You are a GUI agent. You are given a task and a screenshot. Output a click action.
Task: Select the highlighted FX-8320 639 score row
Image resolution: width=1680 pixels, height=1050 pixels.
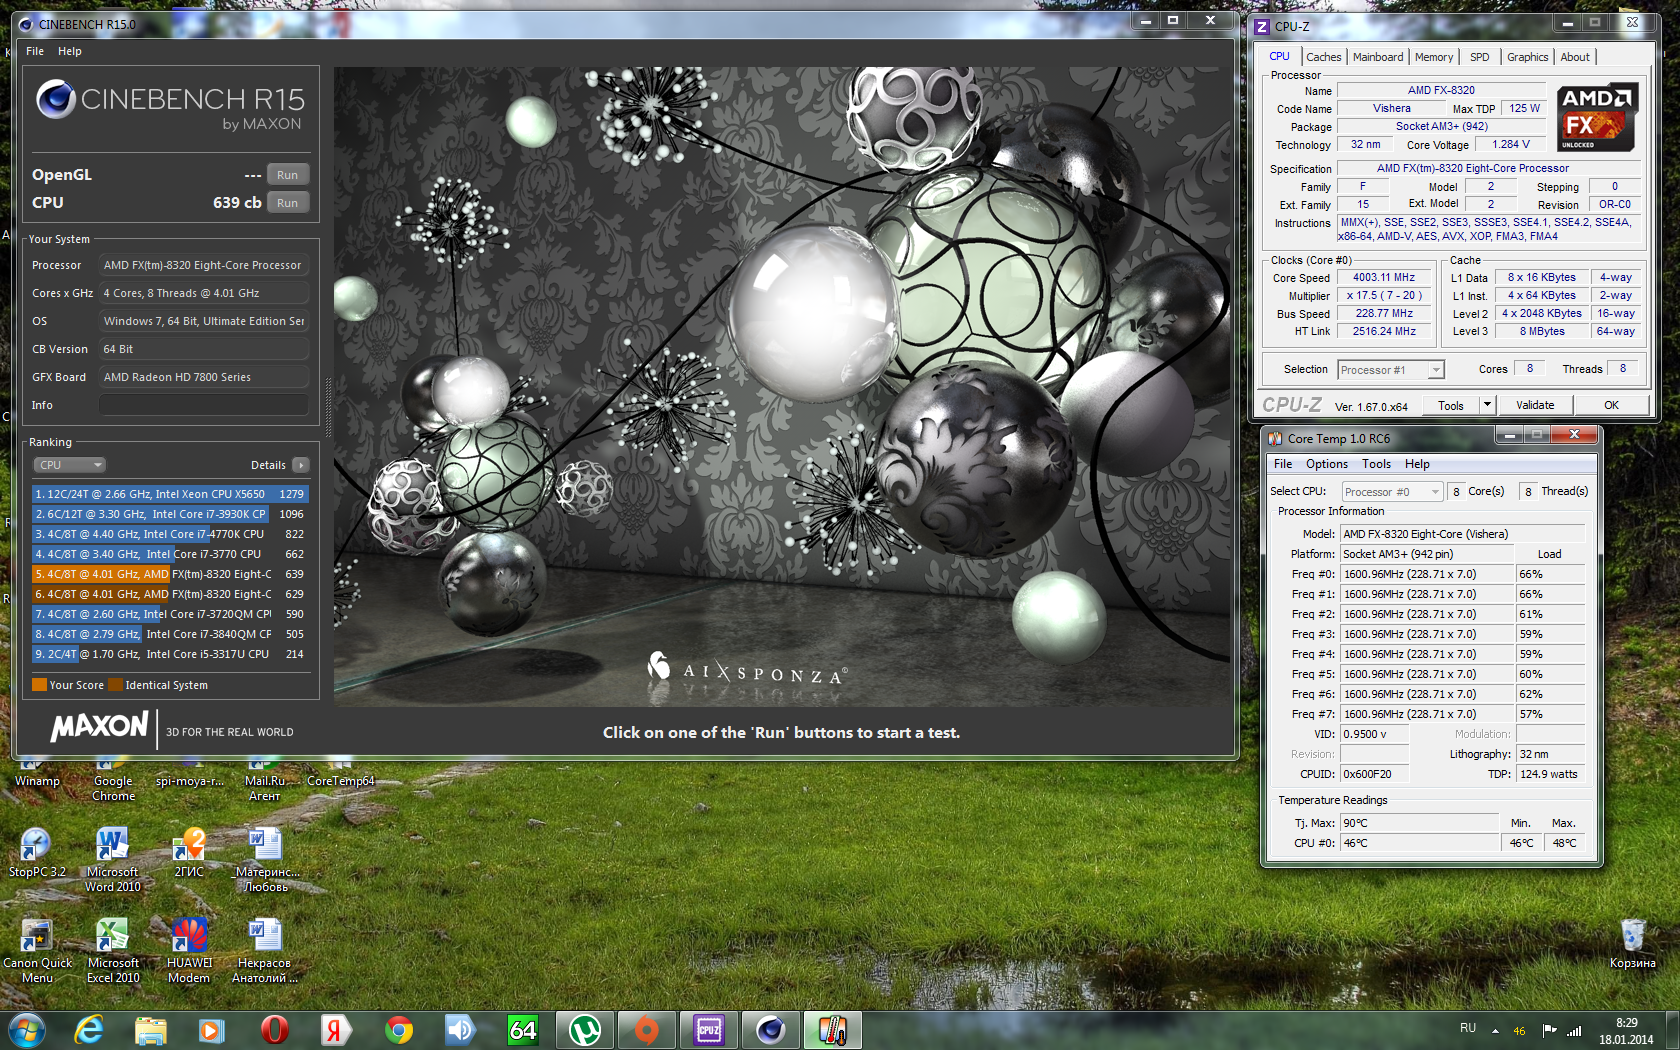170,574
